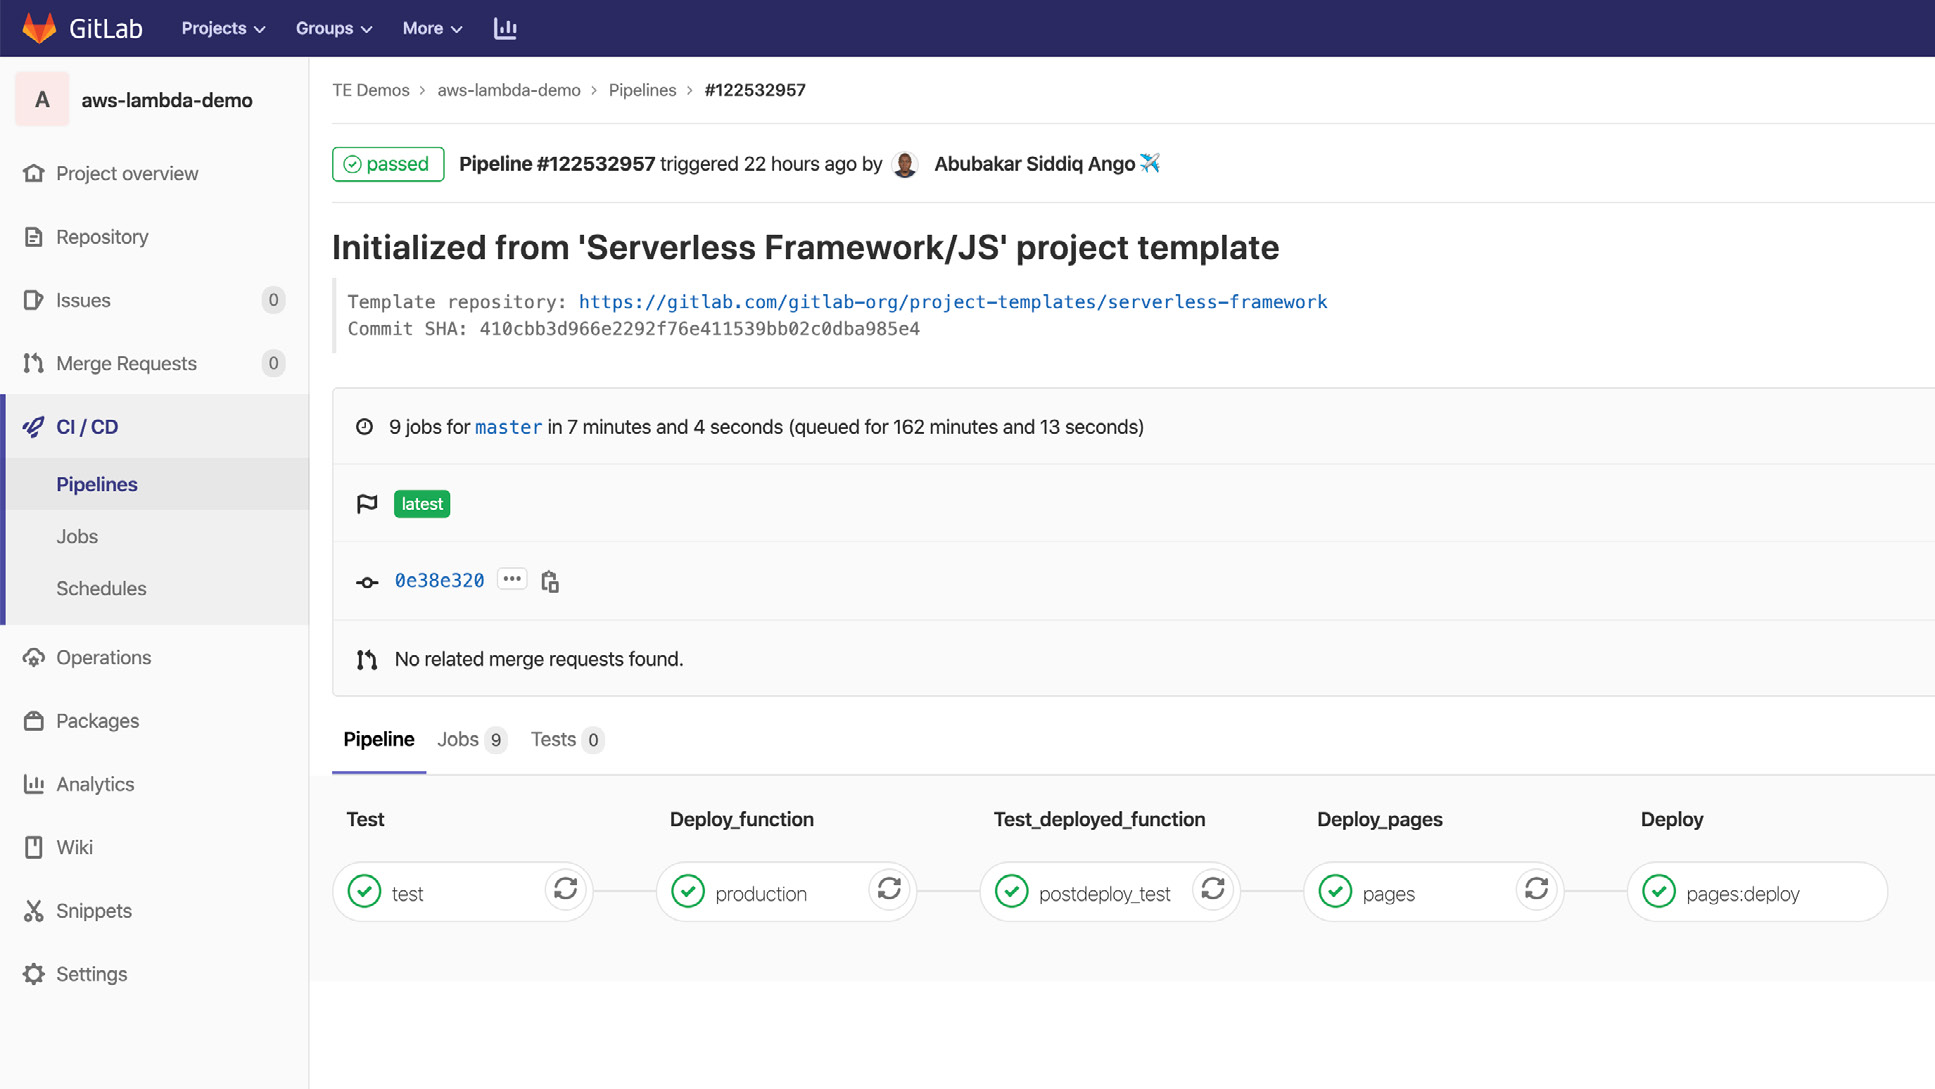Click the analytics bar chart icon
This screenshot has height=1089, width=1935.
tap(505, 28)
